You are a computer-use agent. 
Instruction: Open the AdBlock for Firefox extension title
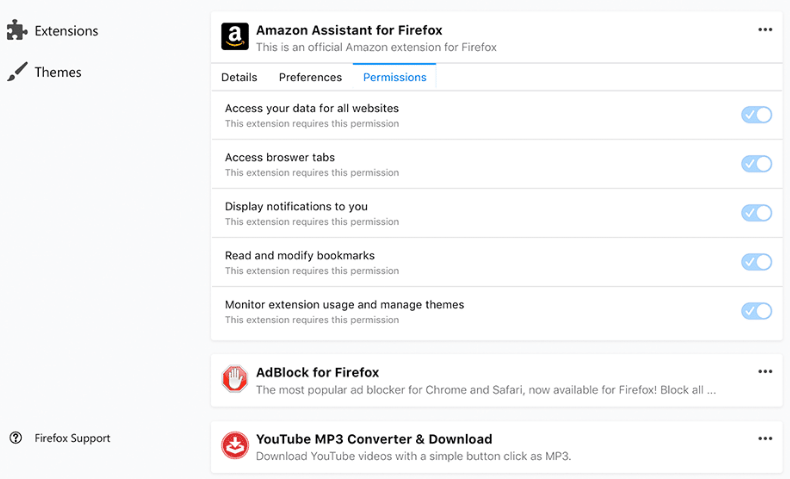click(317, 372)
